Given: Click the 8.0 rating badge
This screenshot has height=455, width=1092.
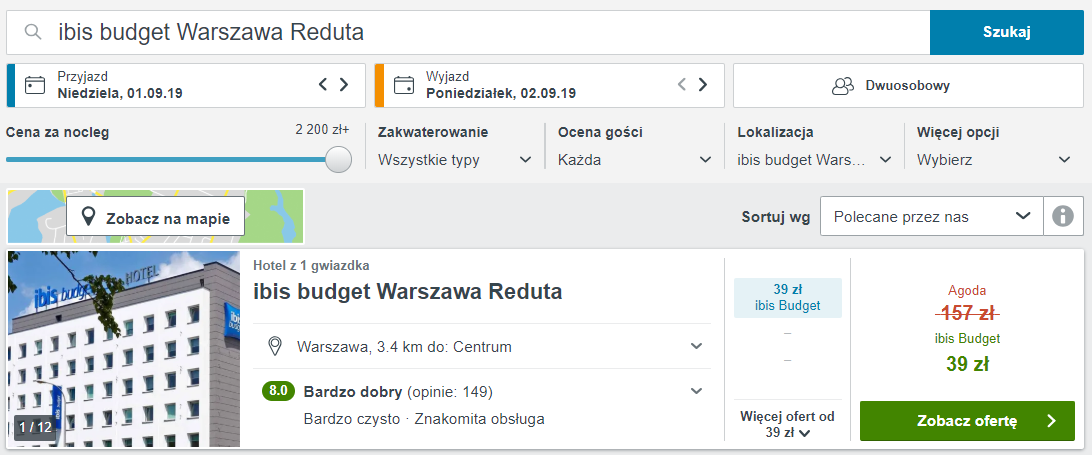Looking at the screenshot, I should [279, 392].
